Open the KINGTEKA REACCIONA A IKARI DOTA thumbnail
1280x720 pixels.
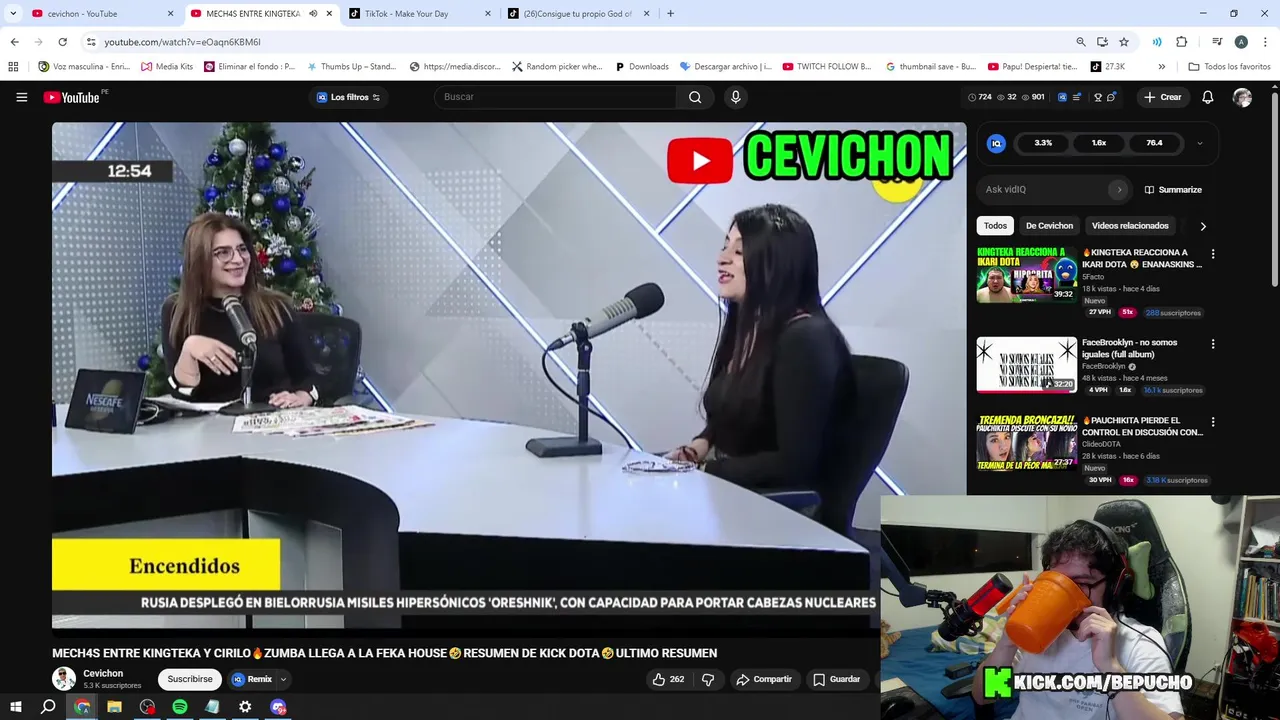(x=1027, y=275)
